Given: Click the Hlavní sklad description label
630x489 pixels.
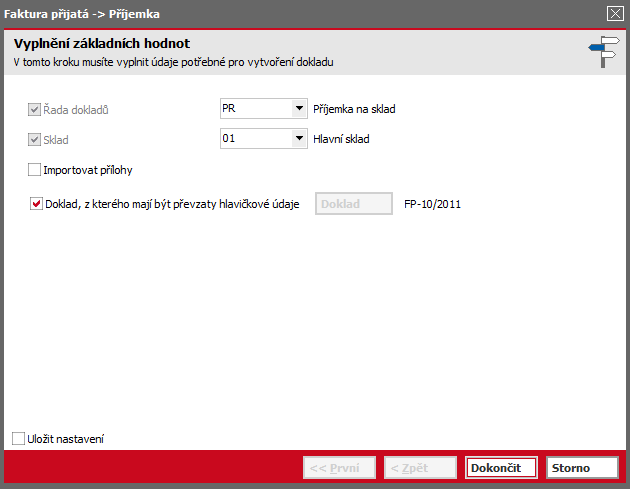Looking at the screenshot, I should tap(341, 139).
